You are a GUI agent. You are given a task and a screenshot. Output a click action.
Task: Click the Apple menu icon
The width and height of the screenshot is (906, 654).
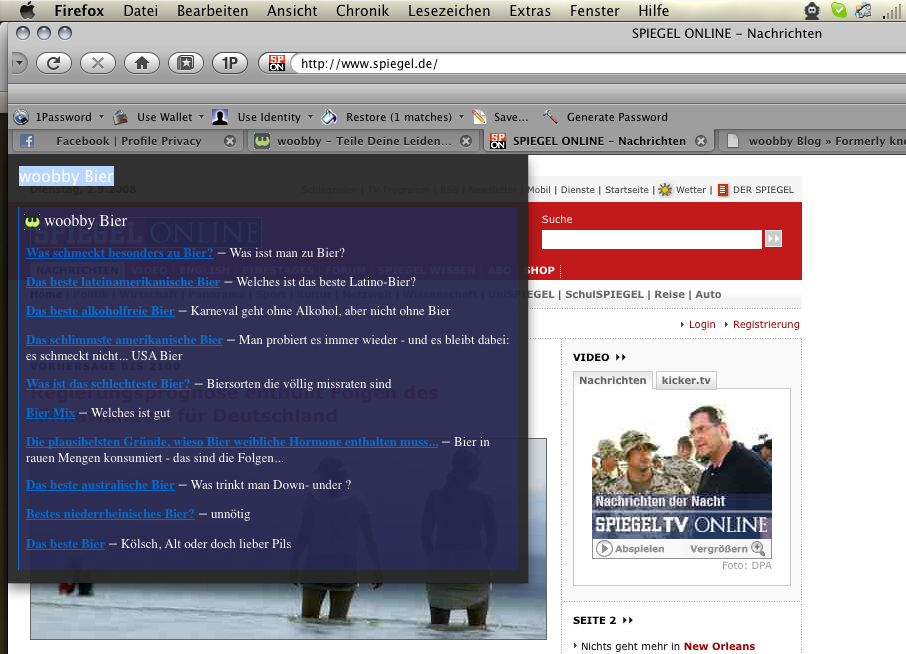pos(27,10)
